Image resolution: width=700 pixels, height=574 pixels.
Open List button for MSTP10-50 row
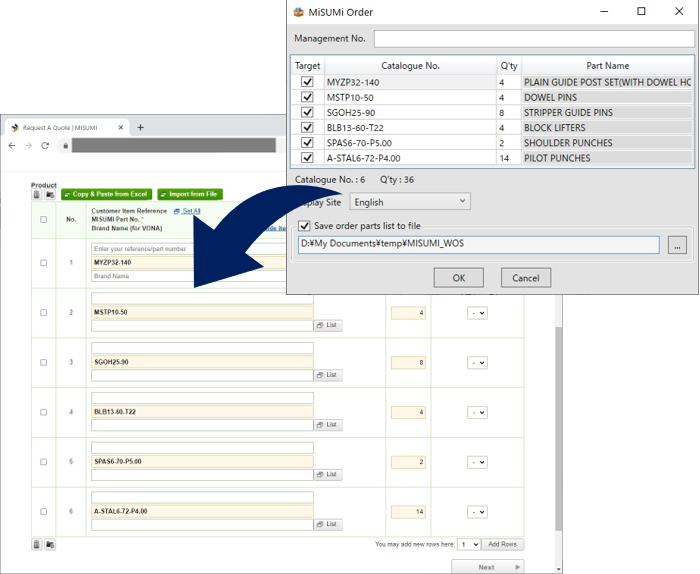pos(328,325)
